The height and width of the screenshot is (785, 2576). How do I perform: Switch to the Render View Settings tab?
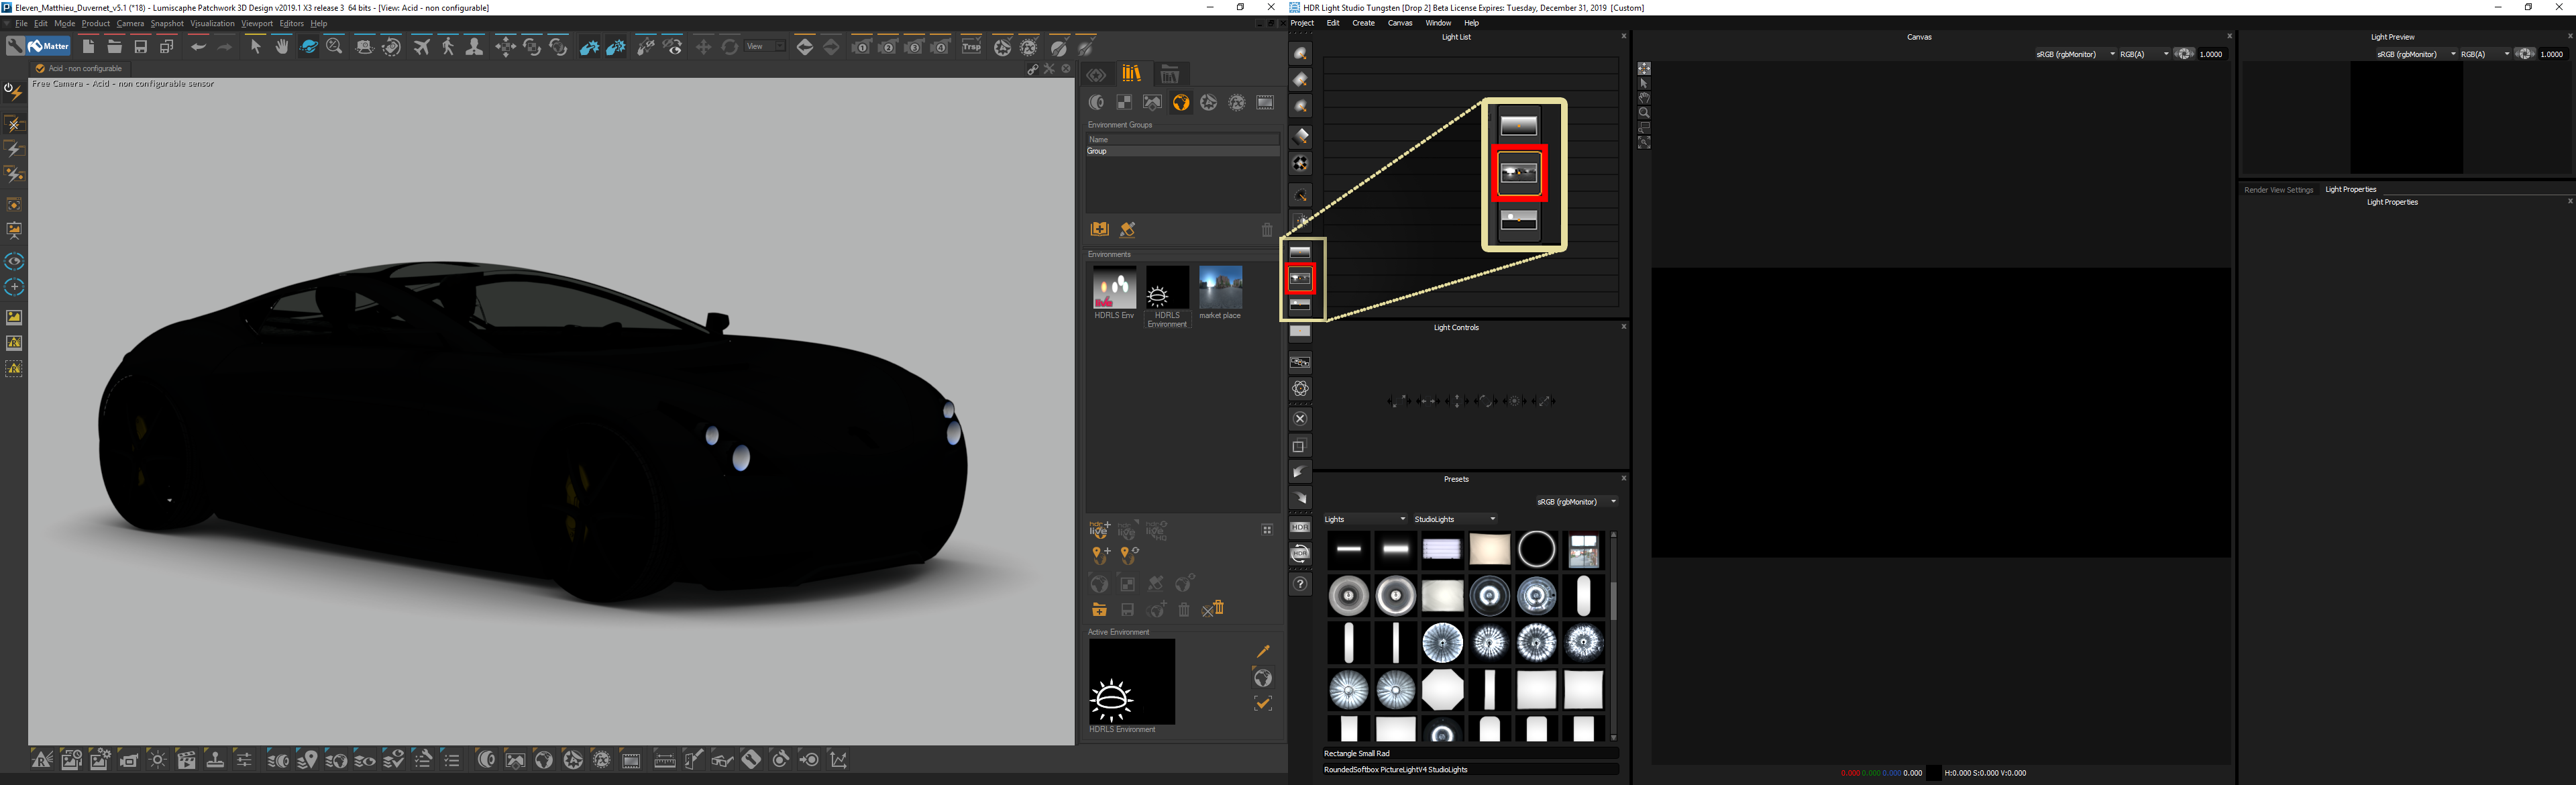[x=2278, y=189]
